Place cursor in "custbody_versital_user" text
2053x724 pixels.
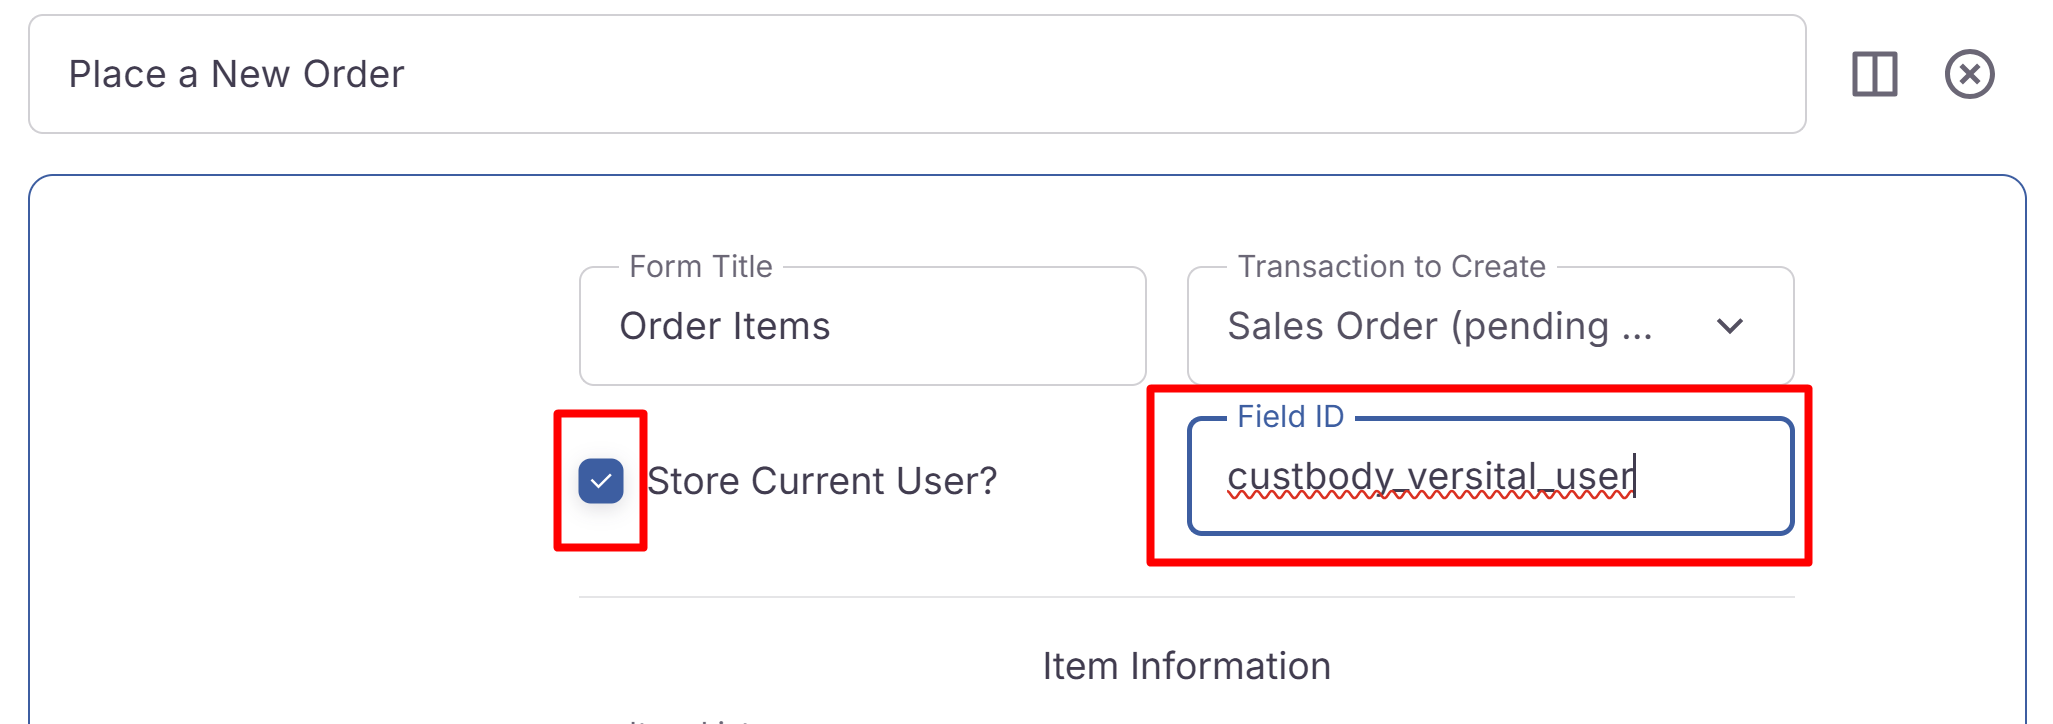click(1430, 477)
